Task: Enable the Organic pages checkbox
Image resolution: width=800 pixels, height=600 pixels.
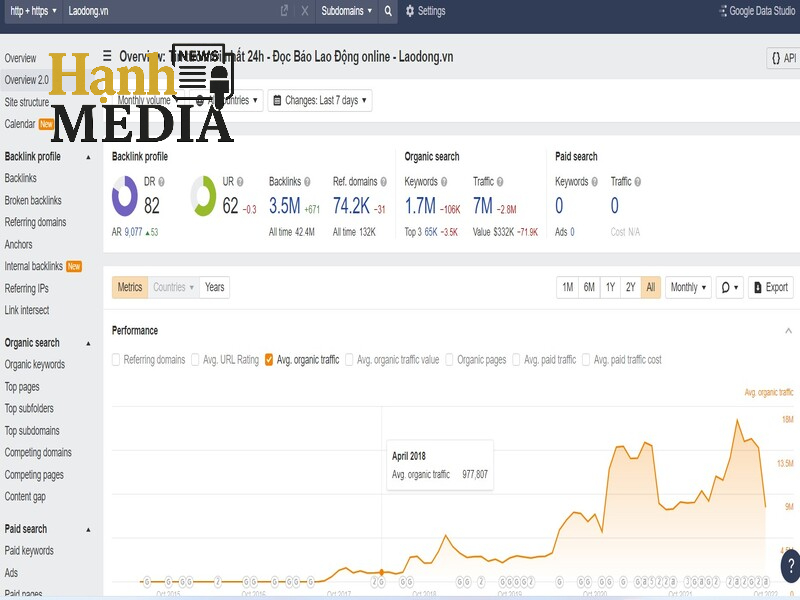Action: (x=449, y=360)
